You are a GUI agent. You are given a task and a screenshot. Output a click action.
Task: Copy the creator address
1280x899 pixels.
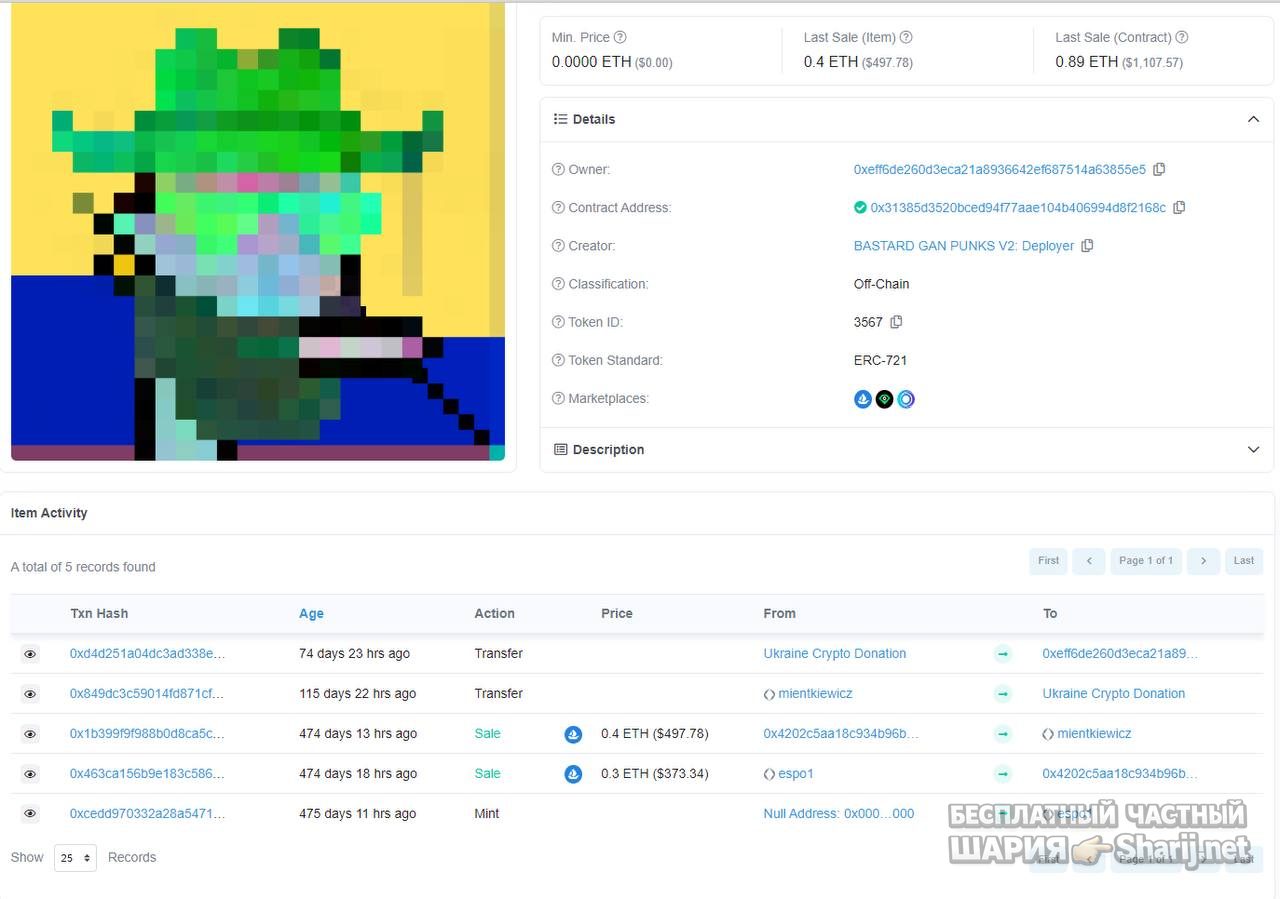pos(1087,246)
